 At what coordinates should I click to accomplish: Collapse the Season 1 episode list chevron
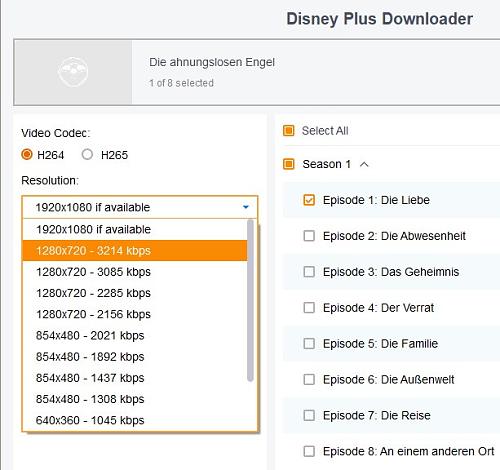point(364,164)
